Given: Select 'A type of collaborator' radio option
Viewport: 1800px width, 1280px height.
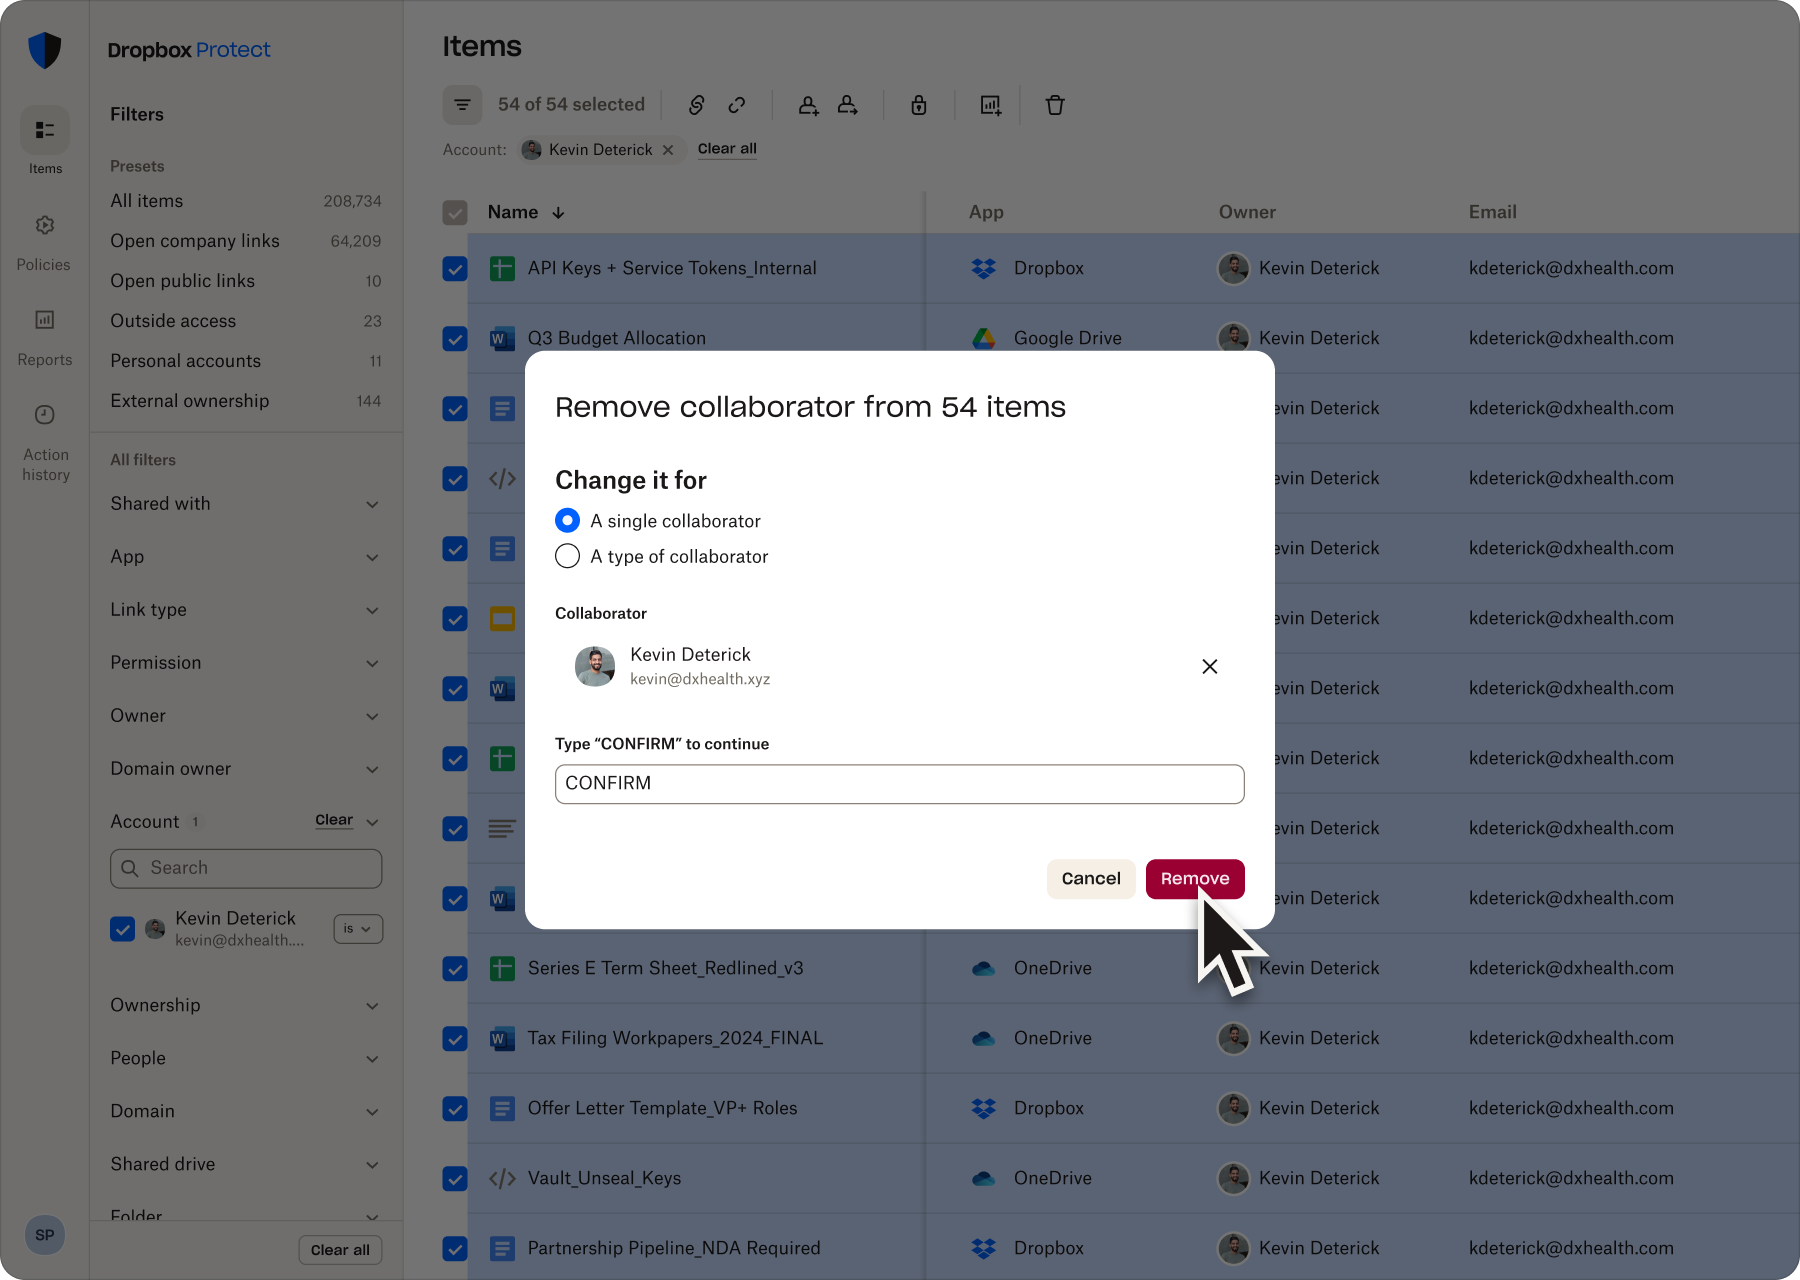Looking at the screenshot, I should (567, 556).
